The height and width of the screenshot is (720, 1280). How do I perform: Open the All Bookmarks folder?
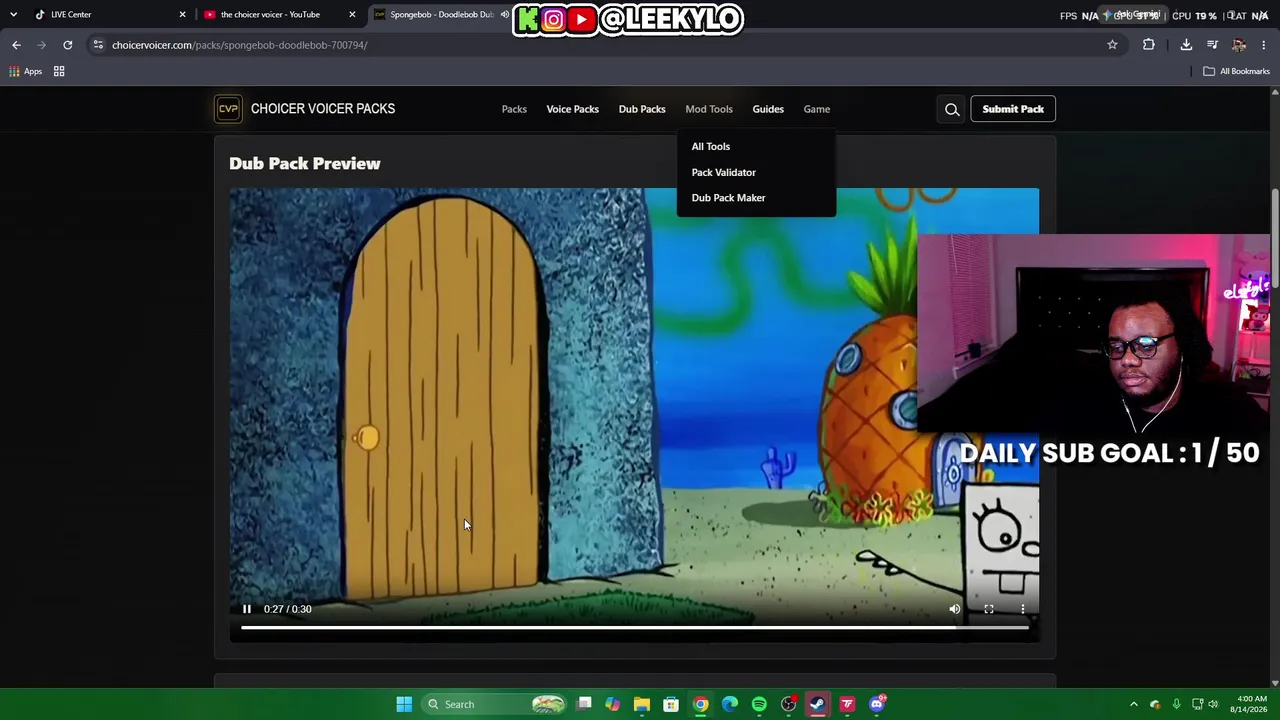tap(1236, 72)
